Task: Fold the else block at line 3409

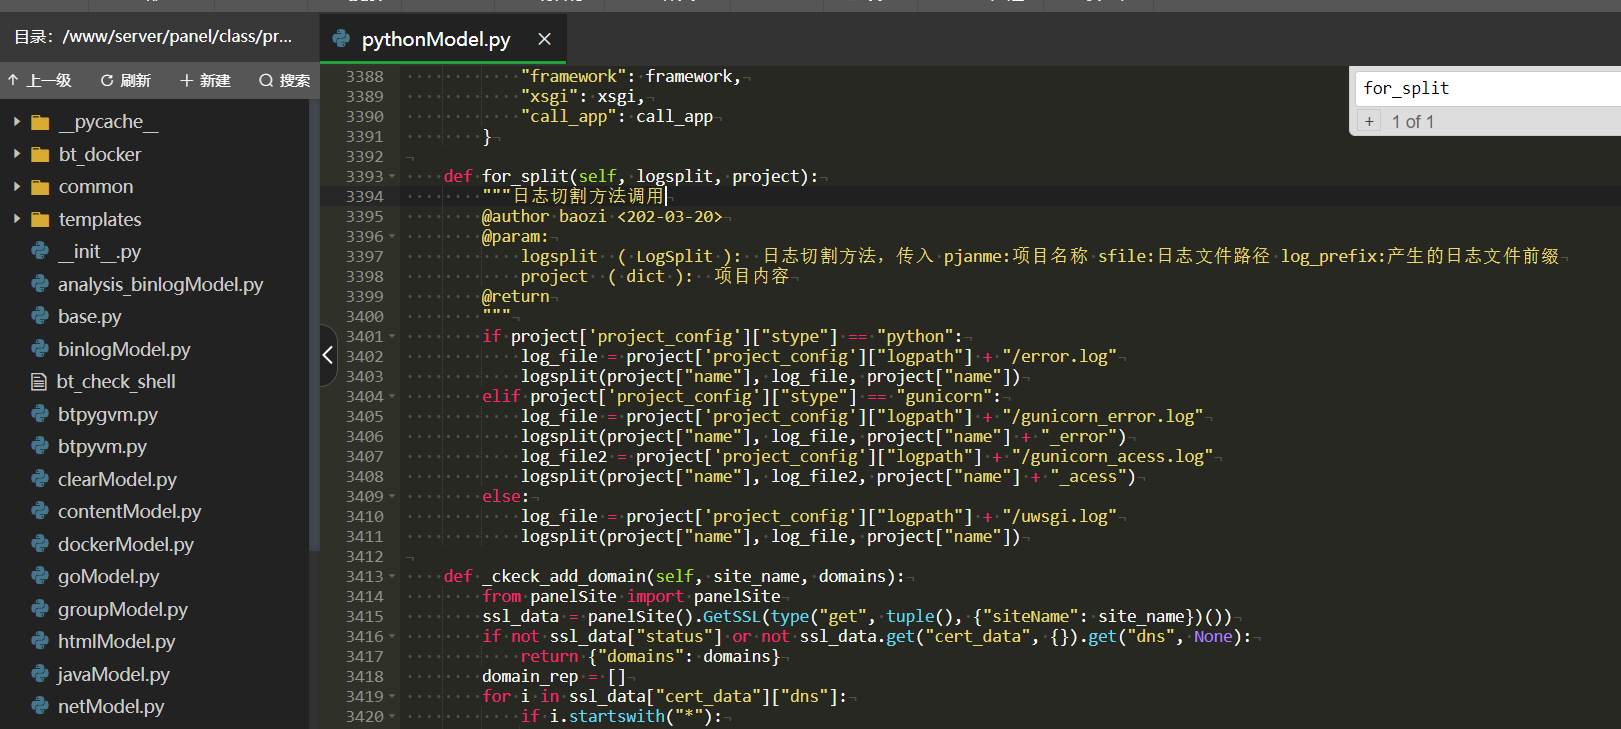Action: 392,497
